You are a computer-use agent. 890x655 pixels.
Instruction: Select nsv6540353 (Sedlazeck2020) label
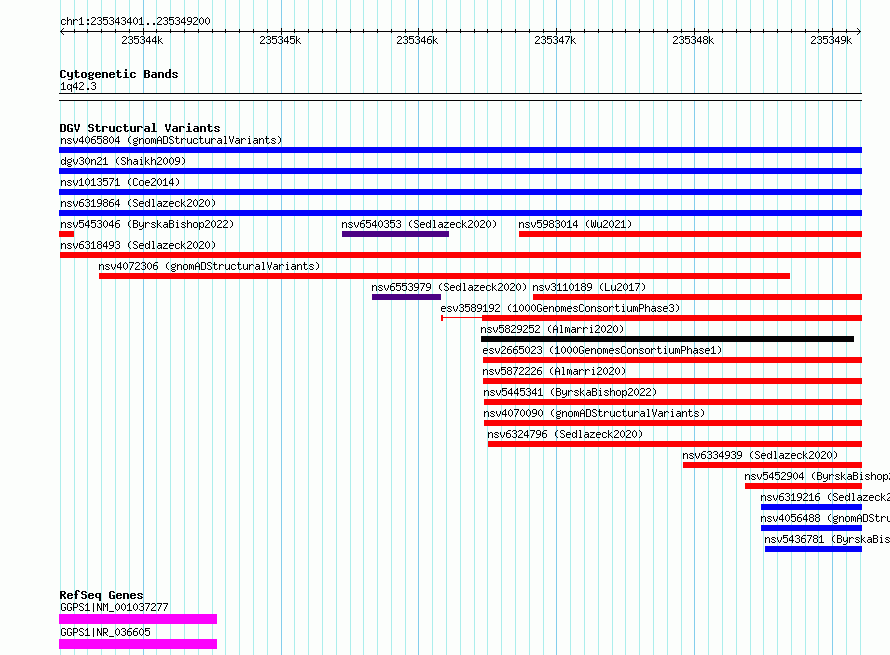(x=419, y=224)
